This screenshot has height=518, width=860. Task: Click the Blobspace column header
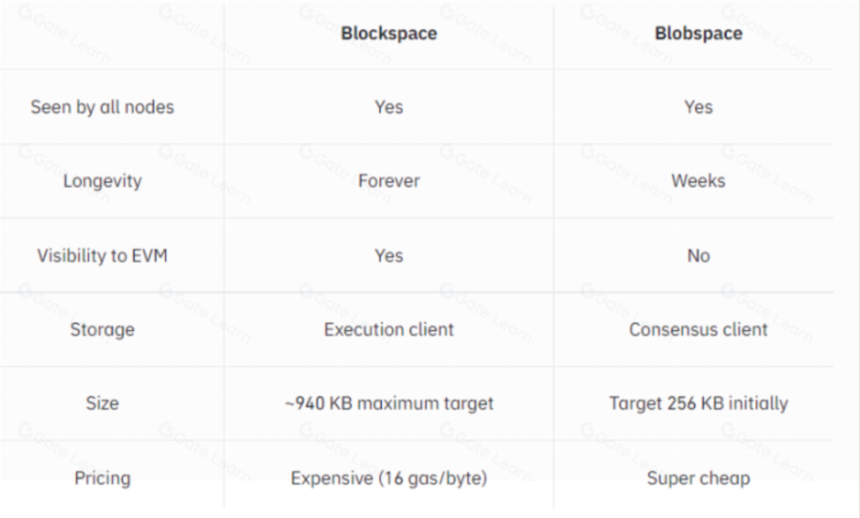(x=698, y=33)
